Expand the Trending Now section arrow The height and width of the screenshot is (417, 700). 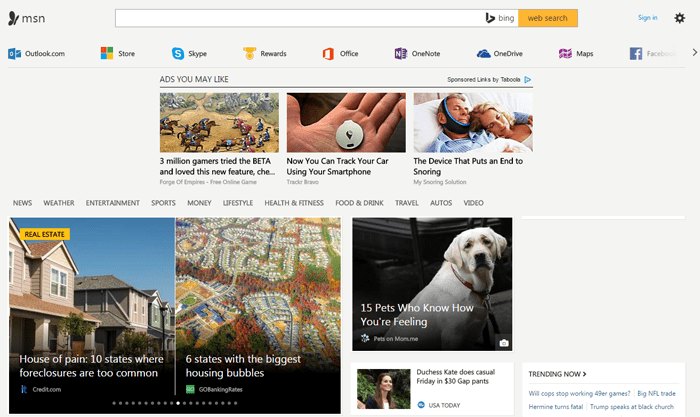tap(584, 374)
